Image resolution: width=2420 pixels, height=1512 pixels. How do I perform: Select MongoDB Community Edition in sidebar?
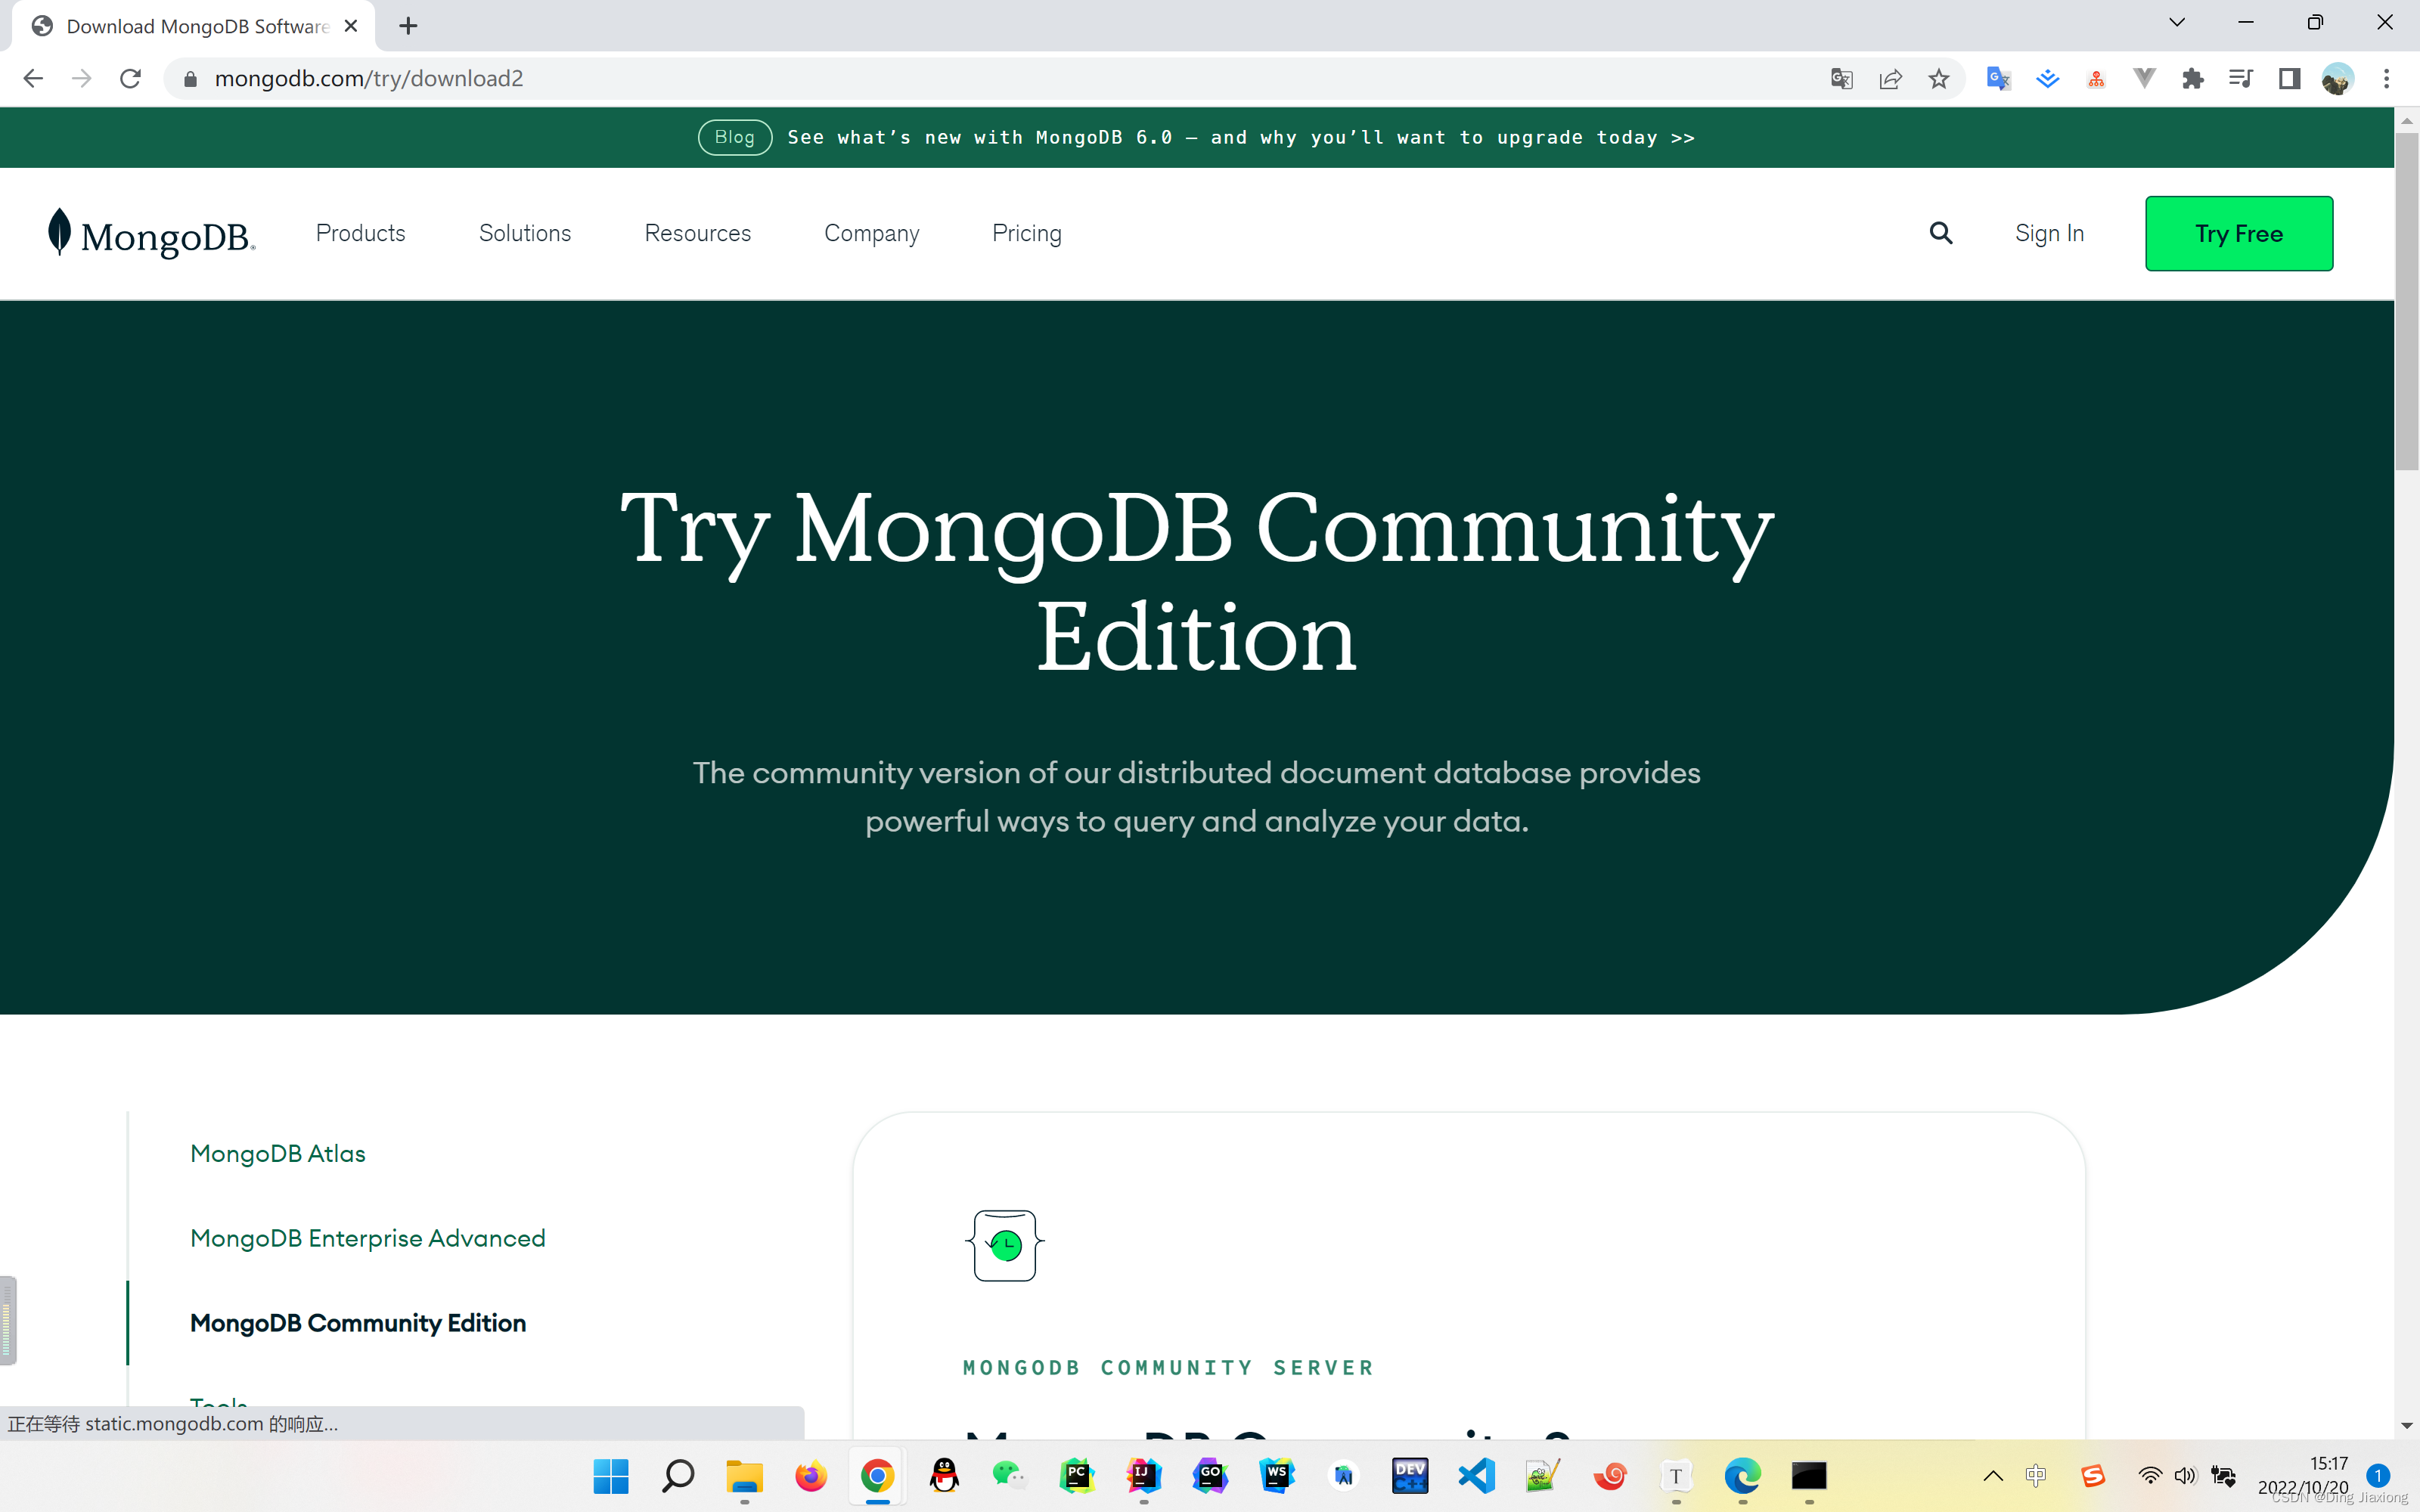(x=358, y=1323)
